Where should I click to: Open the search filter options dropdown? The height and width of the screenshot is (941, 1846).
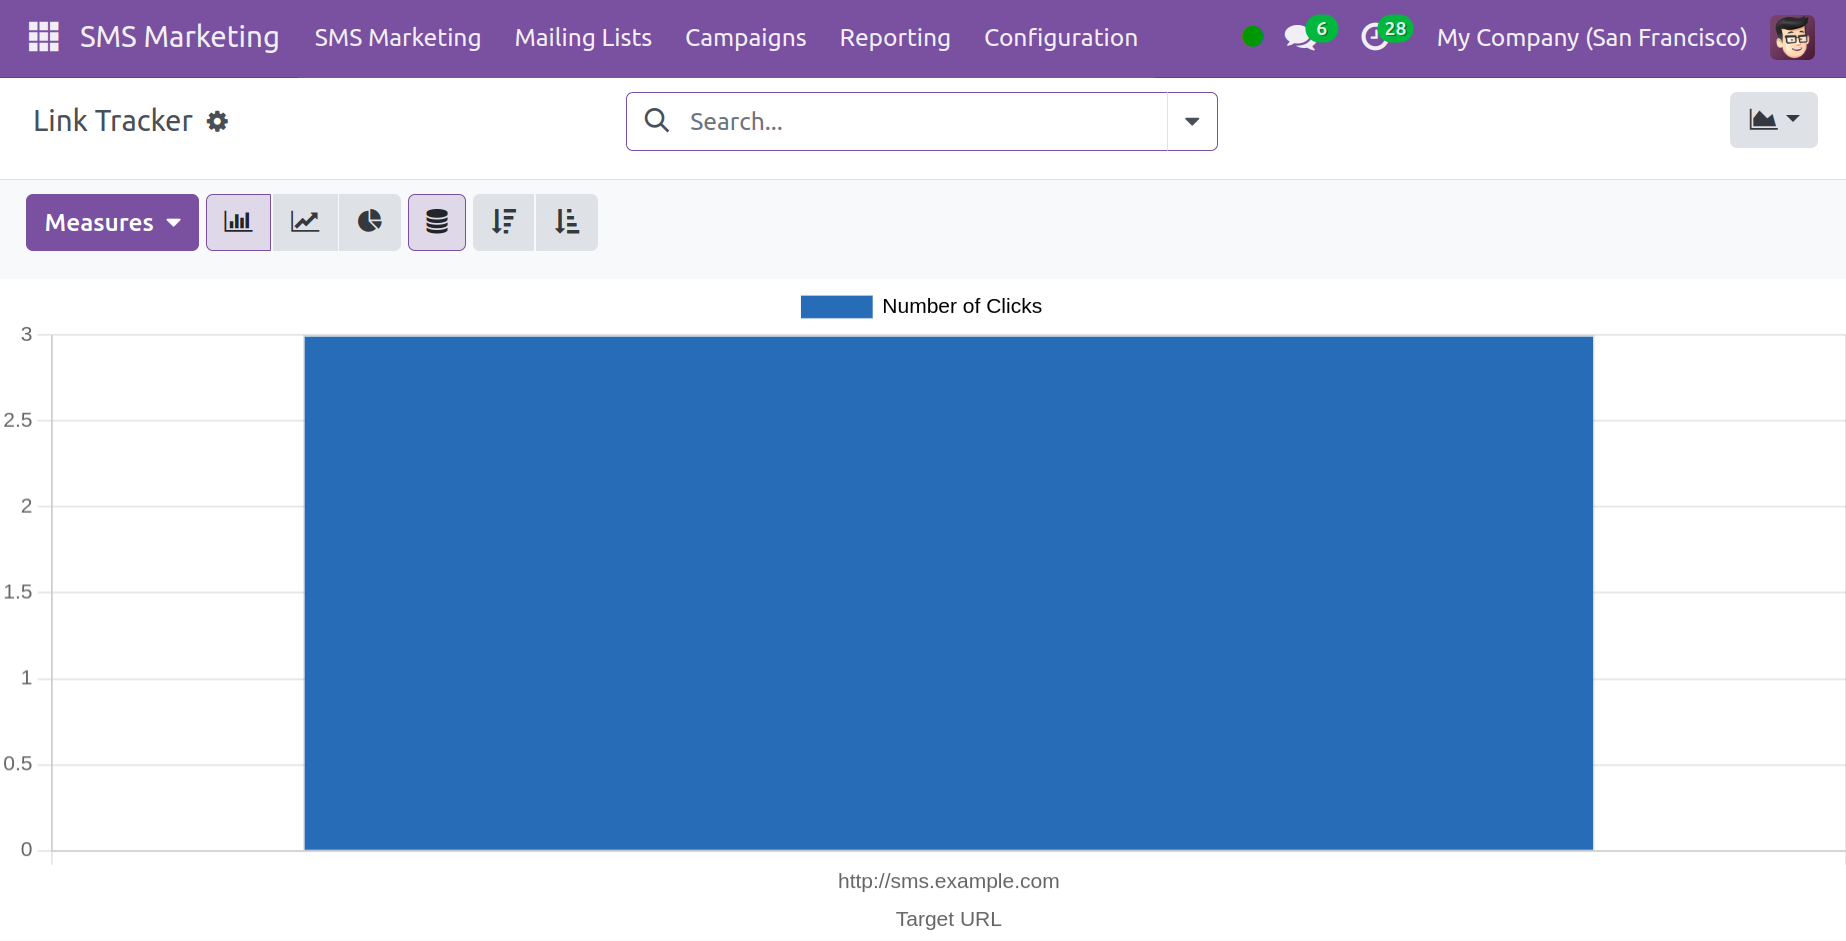tap(1192, 122)
